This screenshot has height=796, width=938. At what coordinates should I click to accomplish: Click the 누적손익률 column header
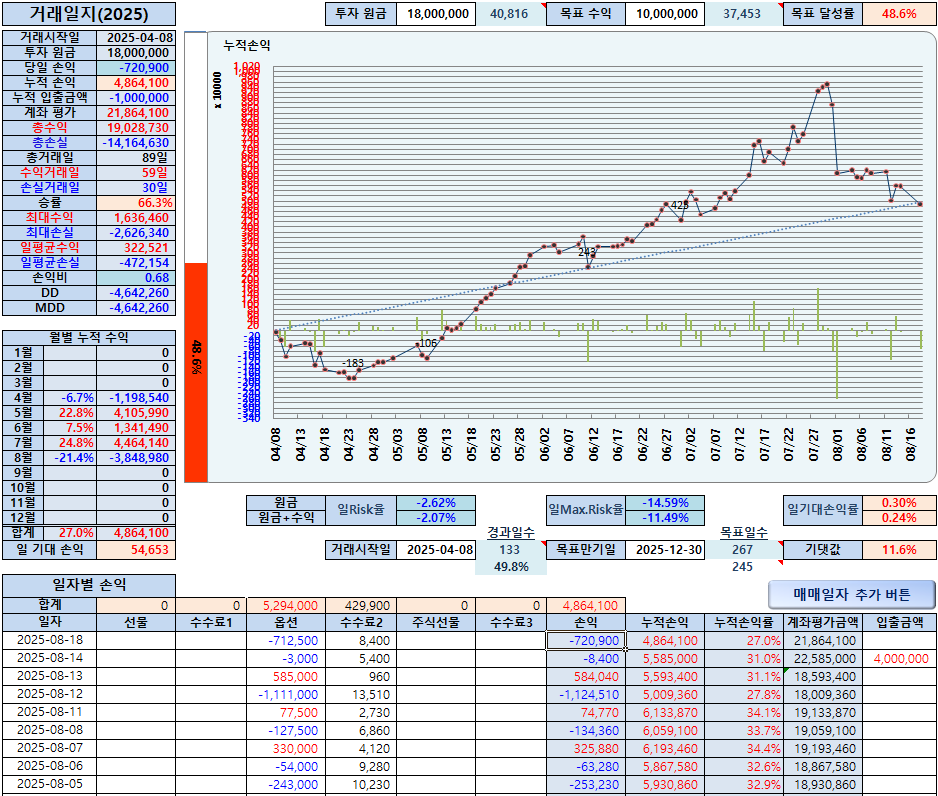click(743, 623)
